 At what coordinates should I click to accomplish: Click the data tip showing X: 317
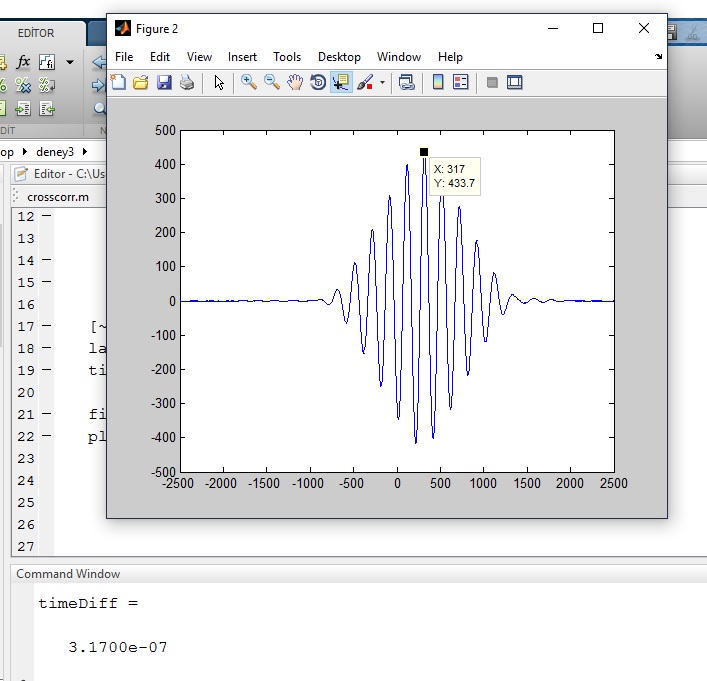point(454,176)
